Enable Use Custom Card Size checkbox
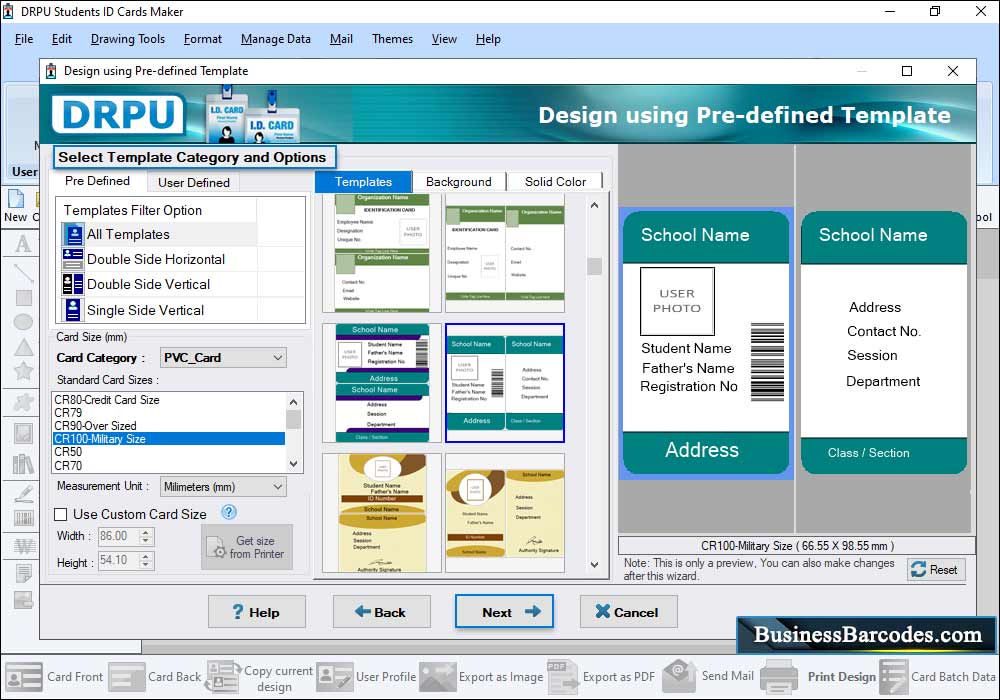Screen dimensions: 1000x700 pyautogui.click(x=61, y=514)
